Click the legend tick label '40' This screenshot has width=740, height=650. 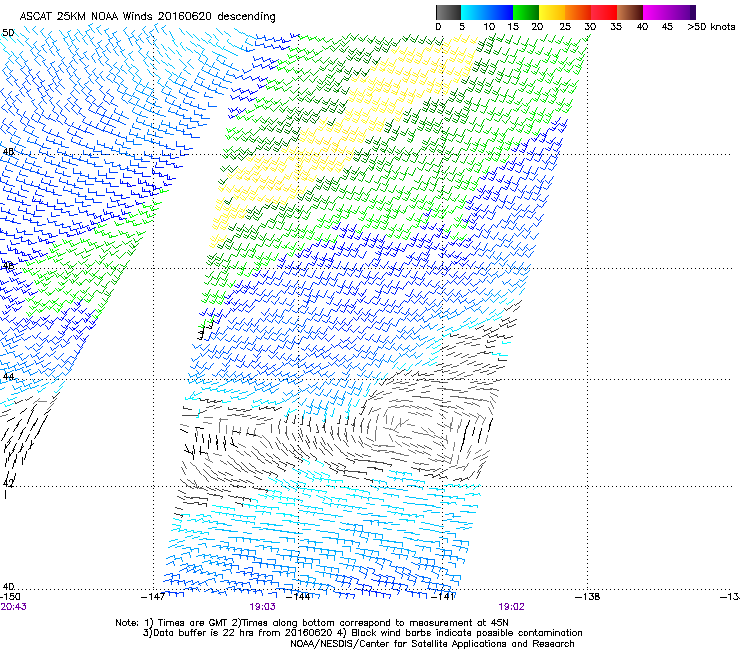pos(642,27)
